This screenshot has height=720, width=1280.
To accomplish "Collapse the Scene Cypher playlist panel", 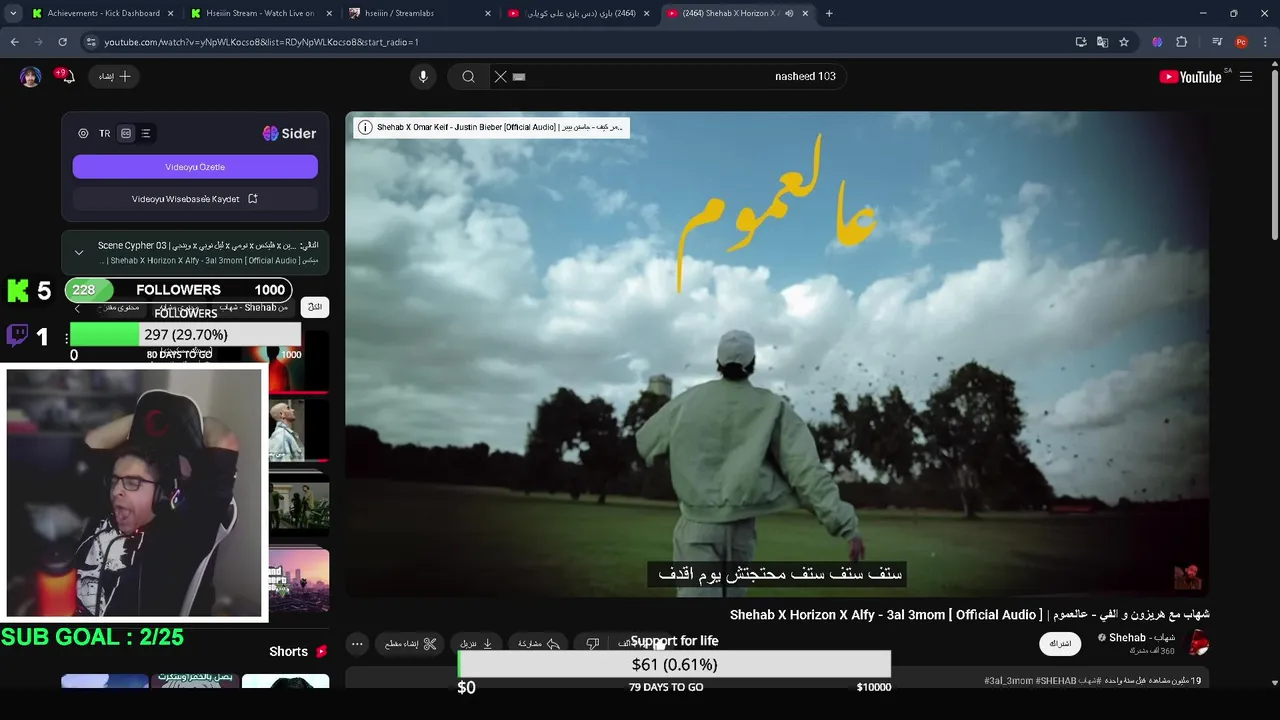I will coord(79,253).
